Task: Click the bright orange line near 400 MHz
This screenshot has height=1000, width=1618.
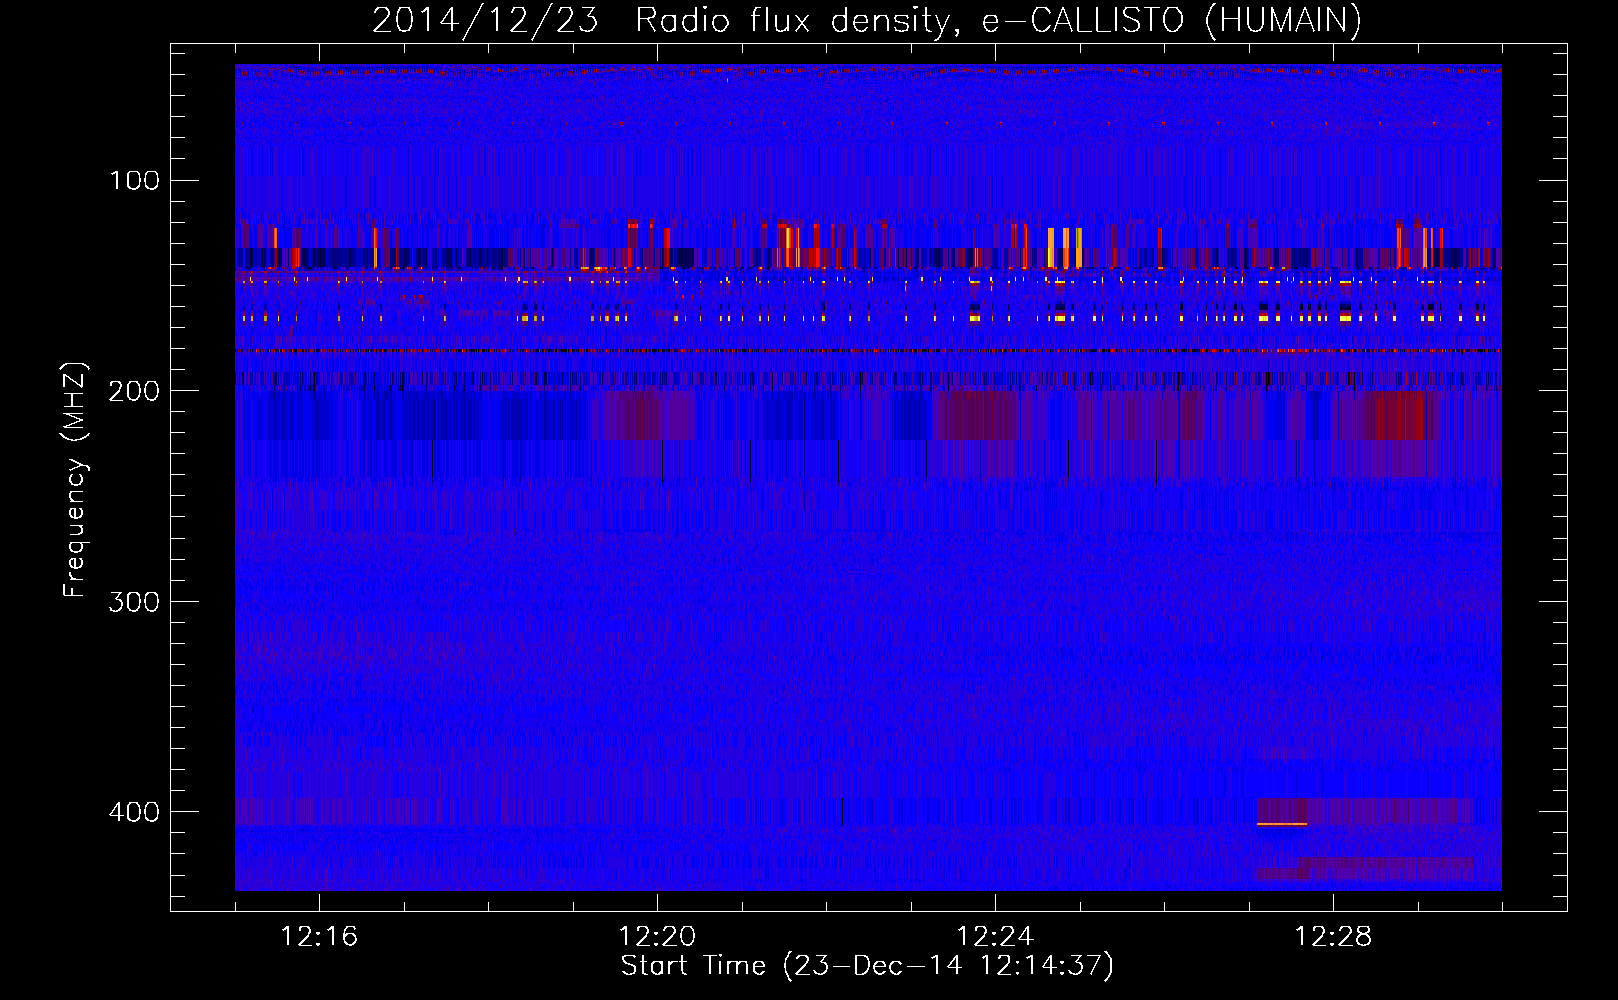Action: click(1282, 824)
